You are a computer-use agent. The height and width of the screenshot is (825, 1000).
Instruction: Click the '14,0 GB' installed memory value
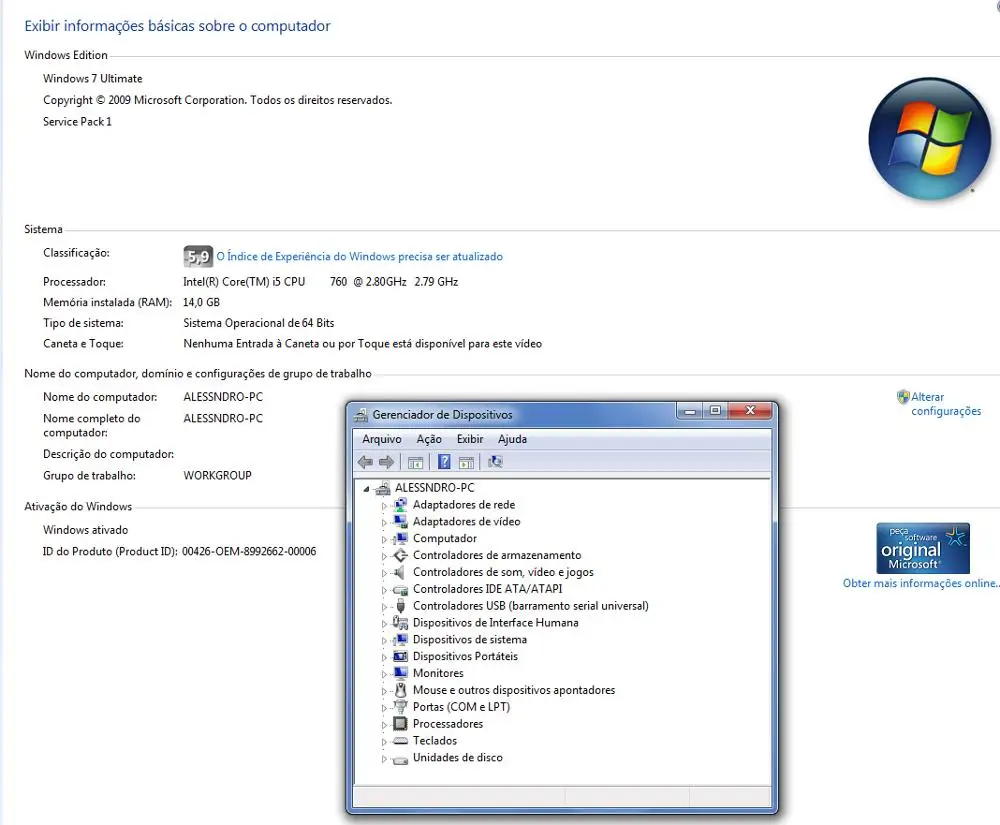click(x=202, y=302)
